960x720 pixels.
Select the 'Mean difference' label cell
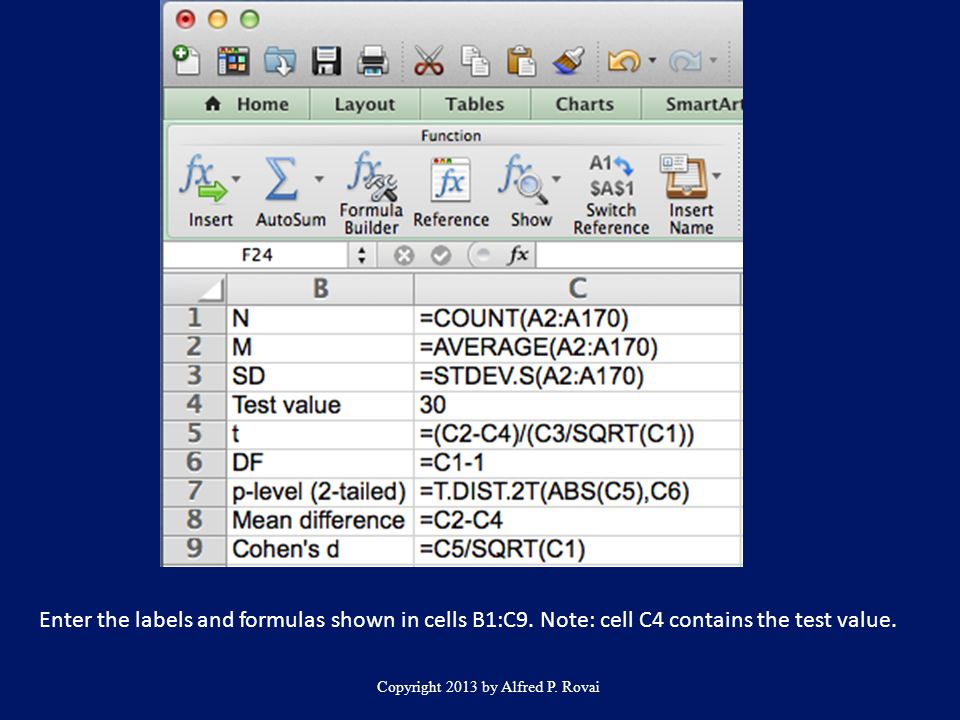pyautogui.click(x=320, y=520)
